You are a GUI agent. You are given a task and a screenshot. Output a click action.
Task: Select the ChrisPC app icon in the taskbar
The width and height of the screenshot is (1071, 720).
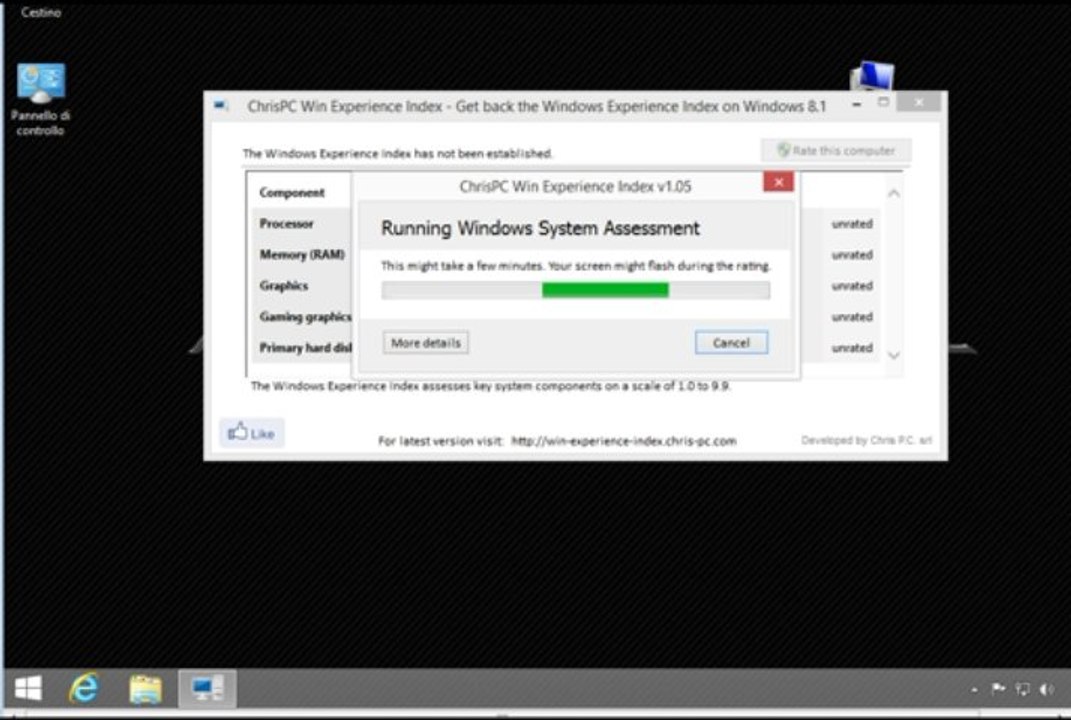click(208, 688)
